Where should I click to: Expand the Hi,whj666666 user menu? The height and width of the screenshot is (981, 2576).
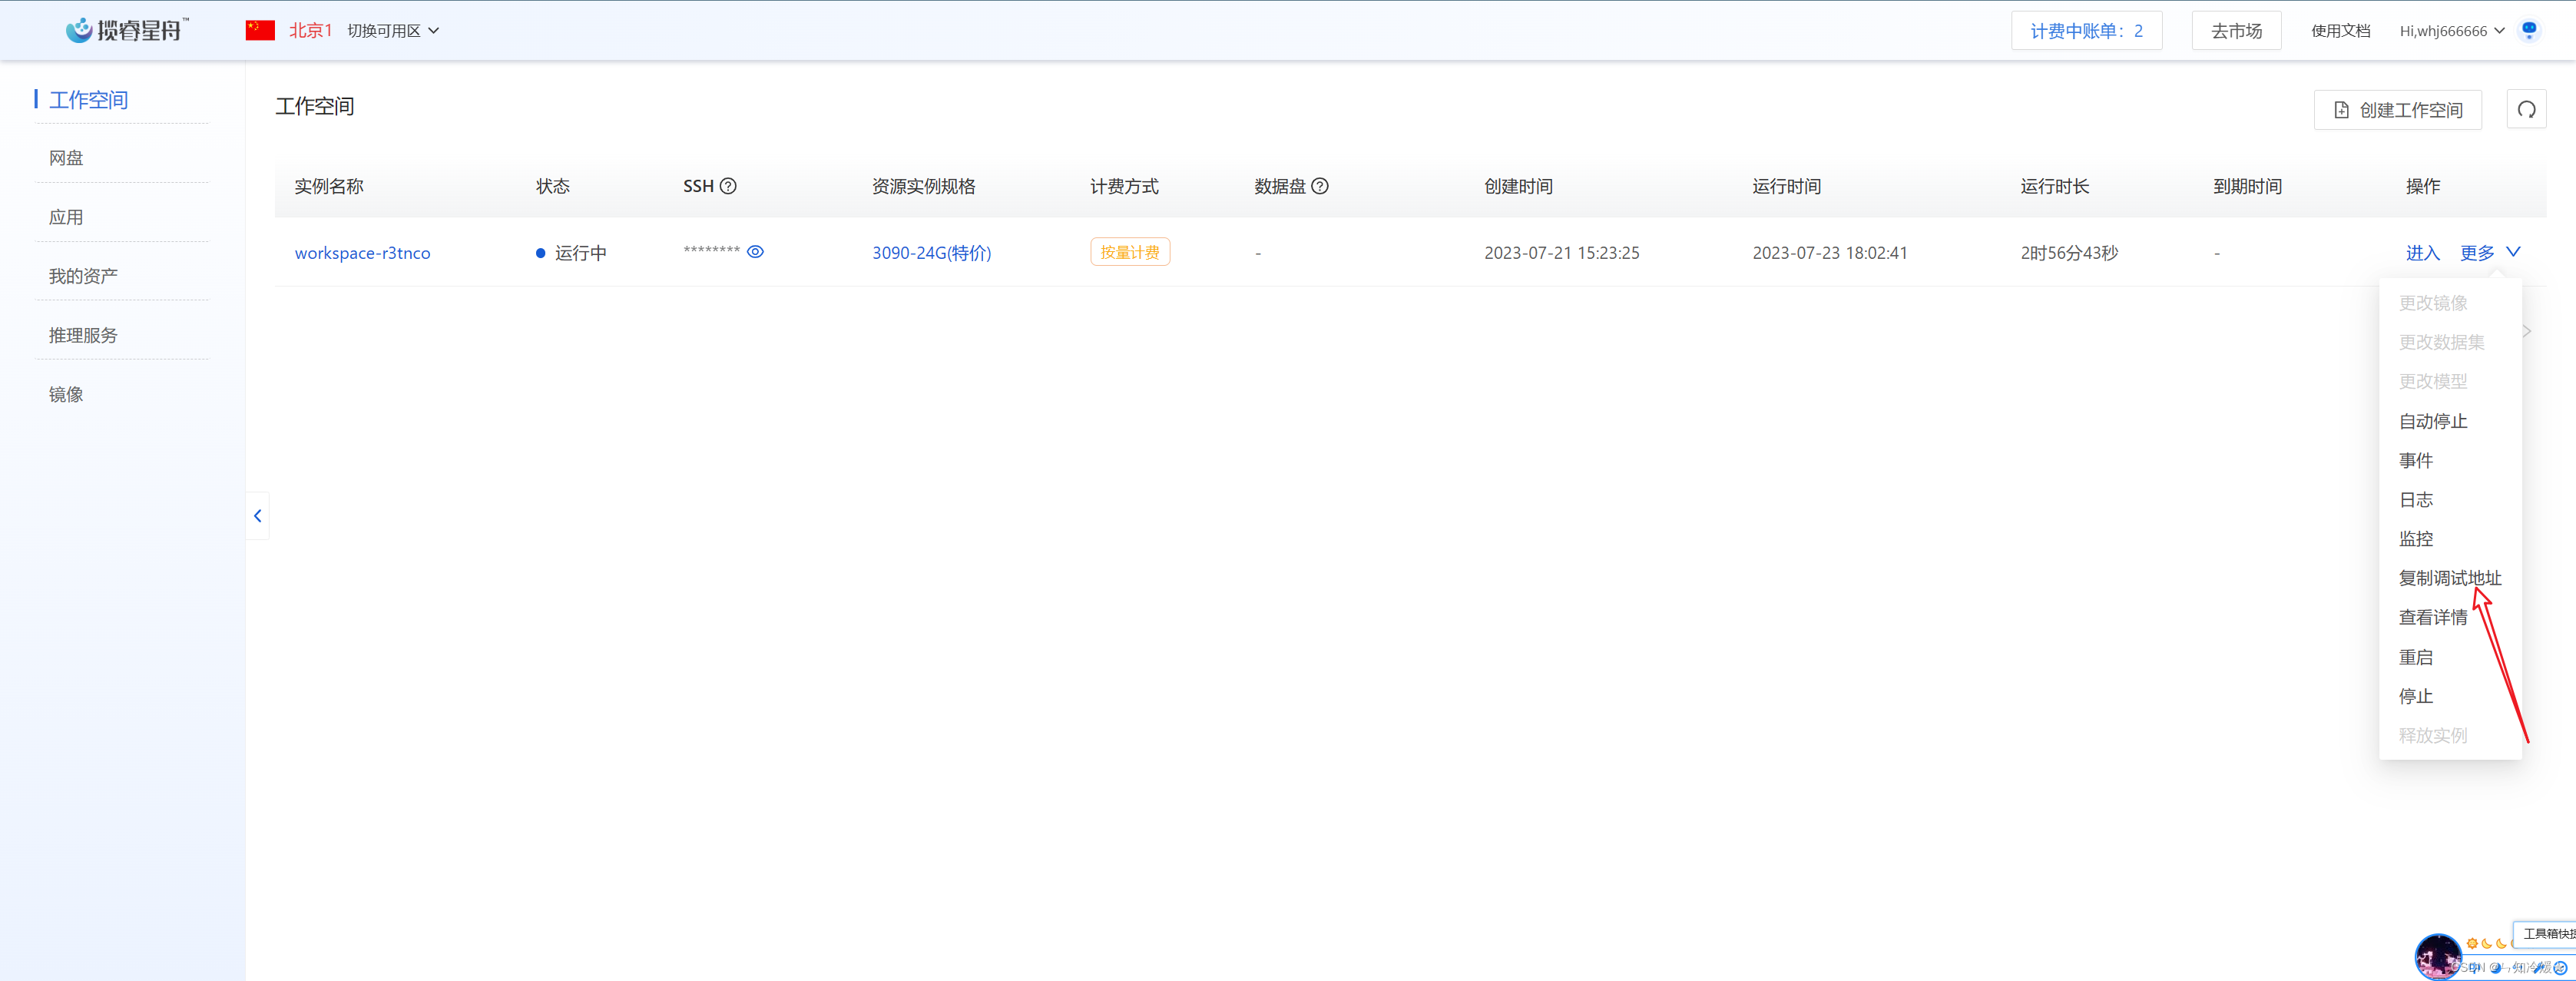pyautogui.click(x=2451, y=31)
